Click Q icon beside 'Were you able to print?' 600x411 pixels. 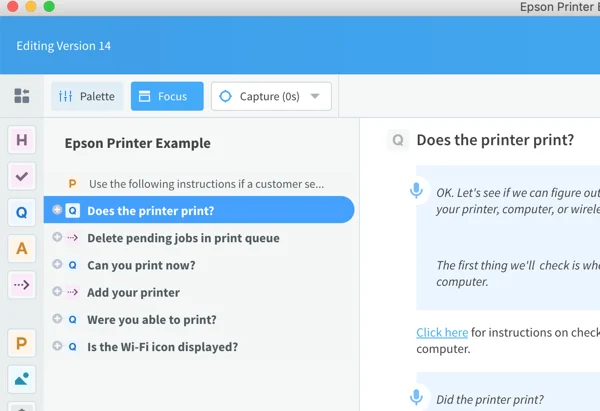coord(73,319)
